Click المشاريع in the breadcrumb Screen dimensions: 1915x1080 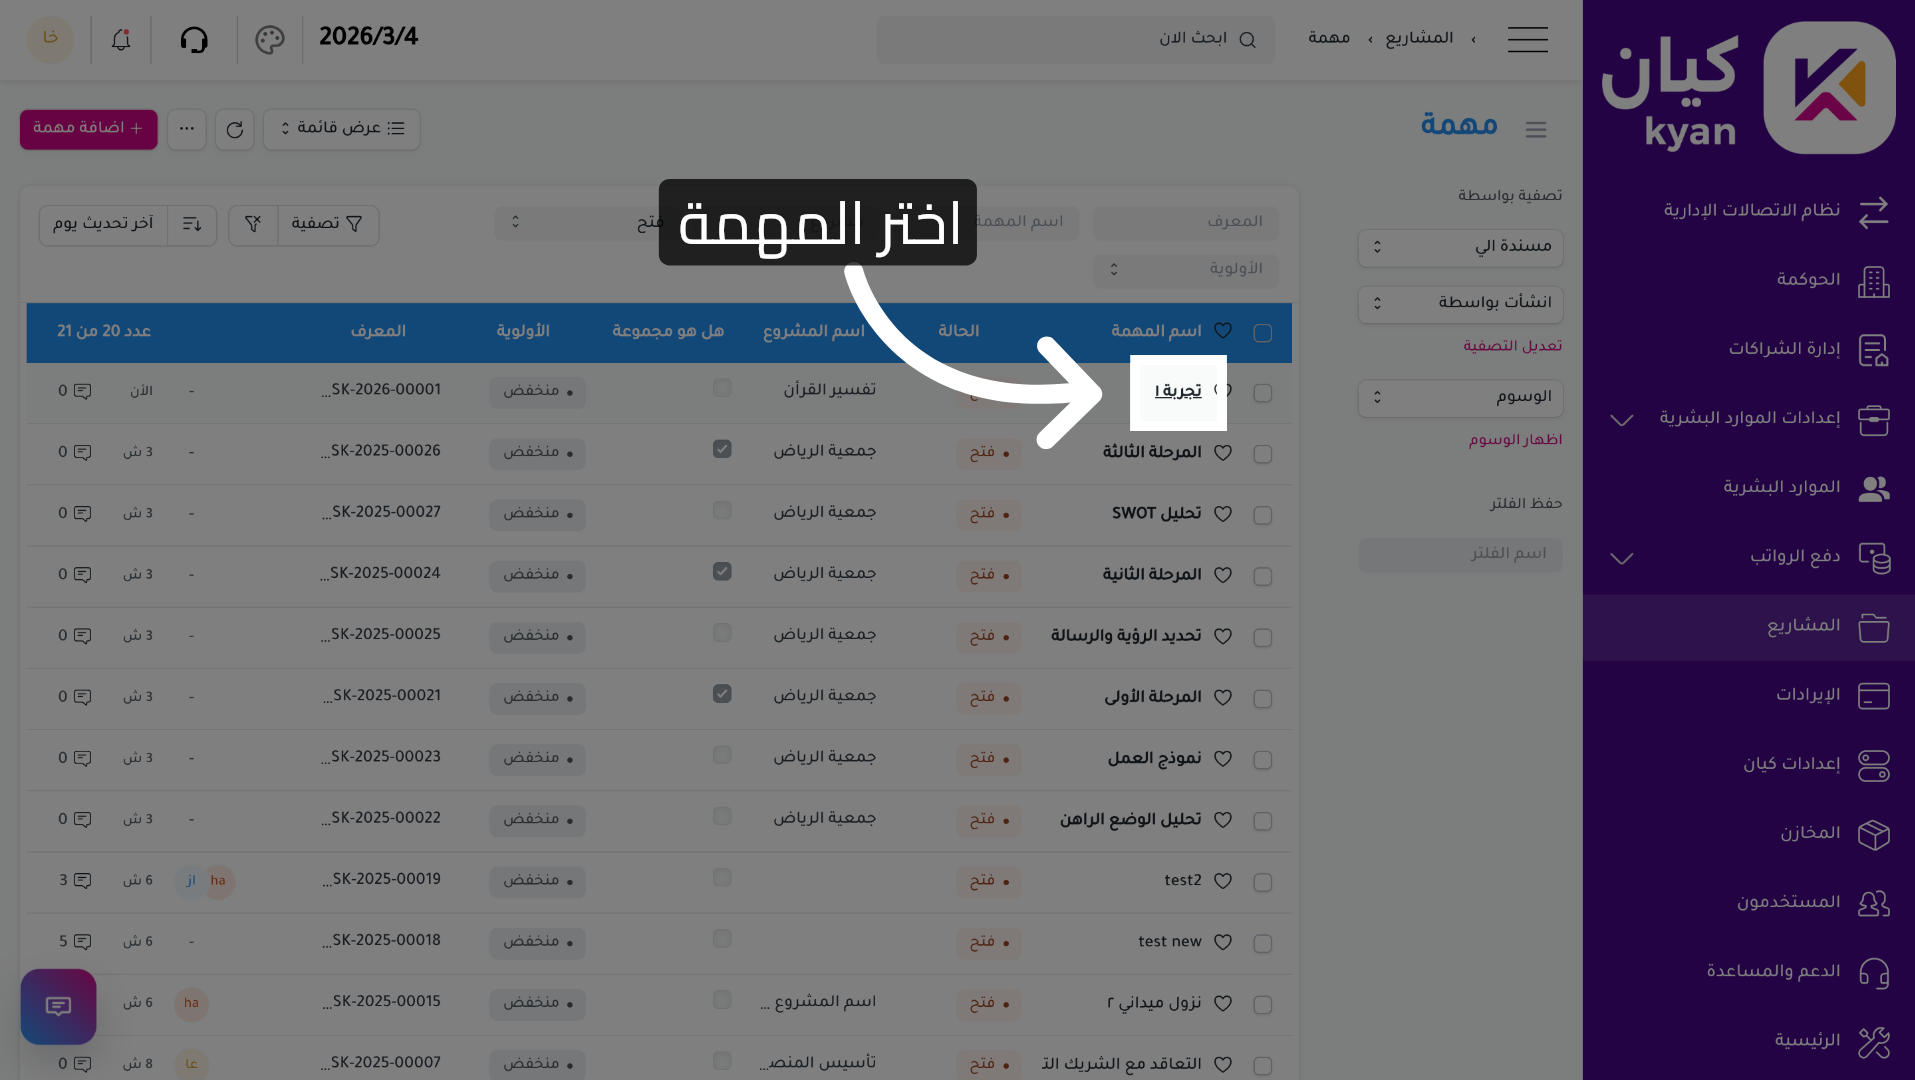click(1419, 38)
